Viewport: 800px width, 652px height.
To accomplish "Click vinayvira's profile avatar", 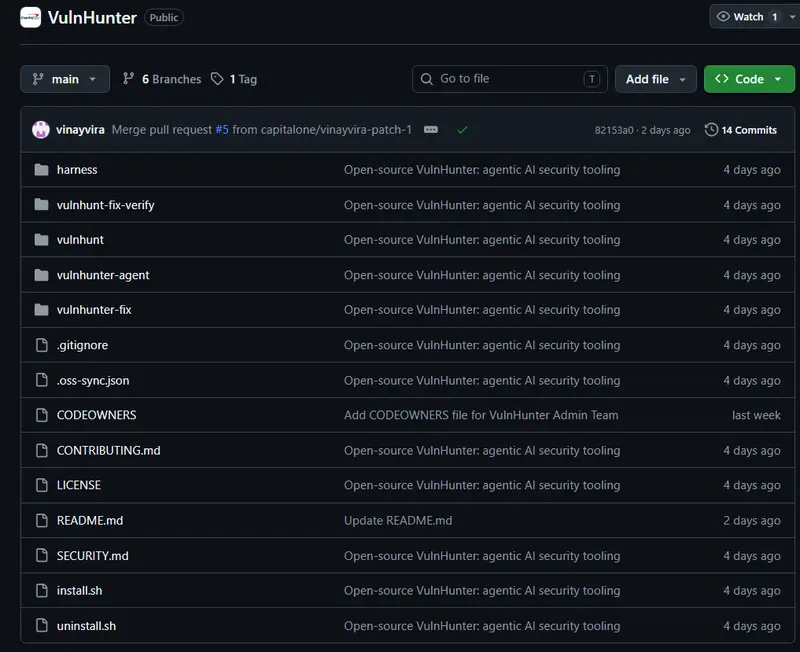I will coord(41,130).
